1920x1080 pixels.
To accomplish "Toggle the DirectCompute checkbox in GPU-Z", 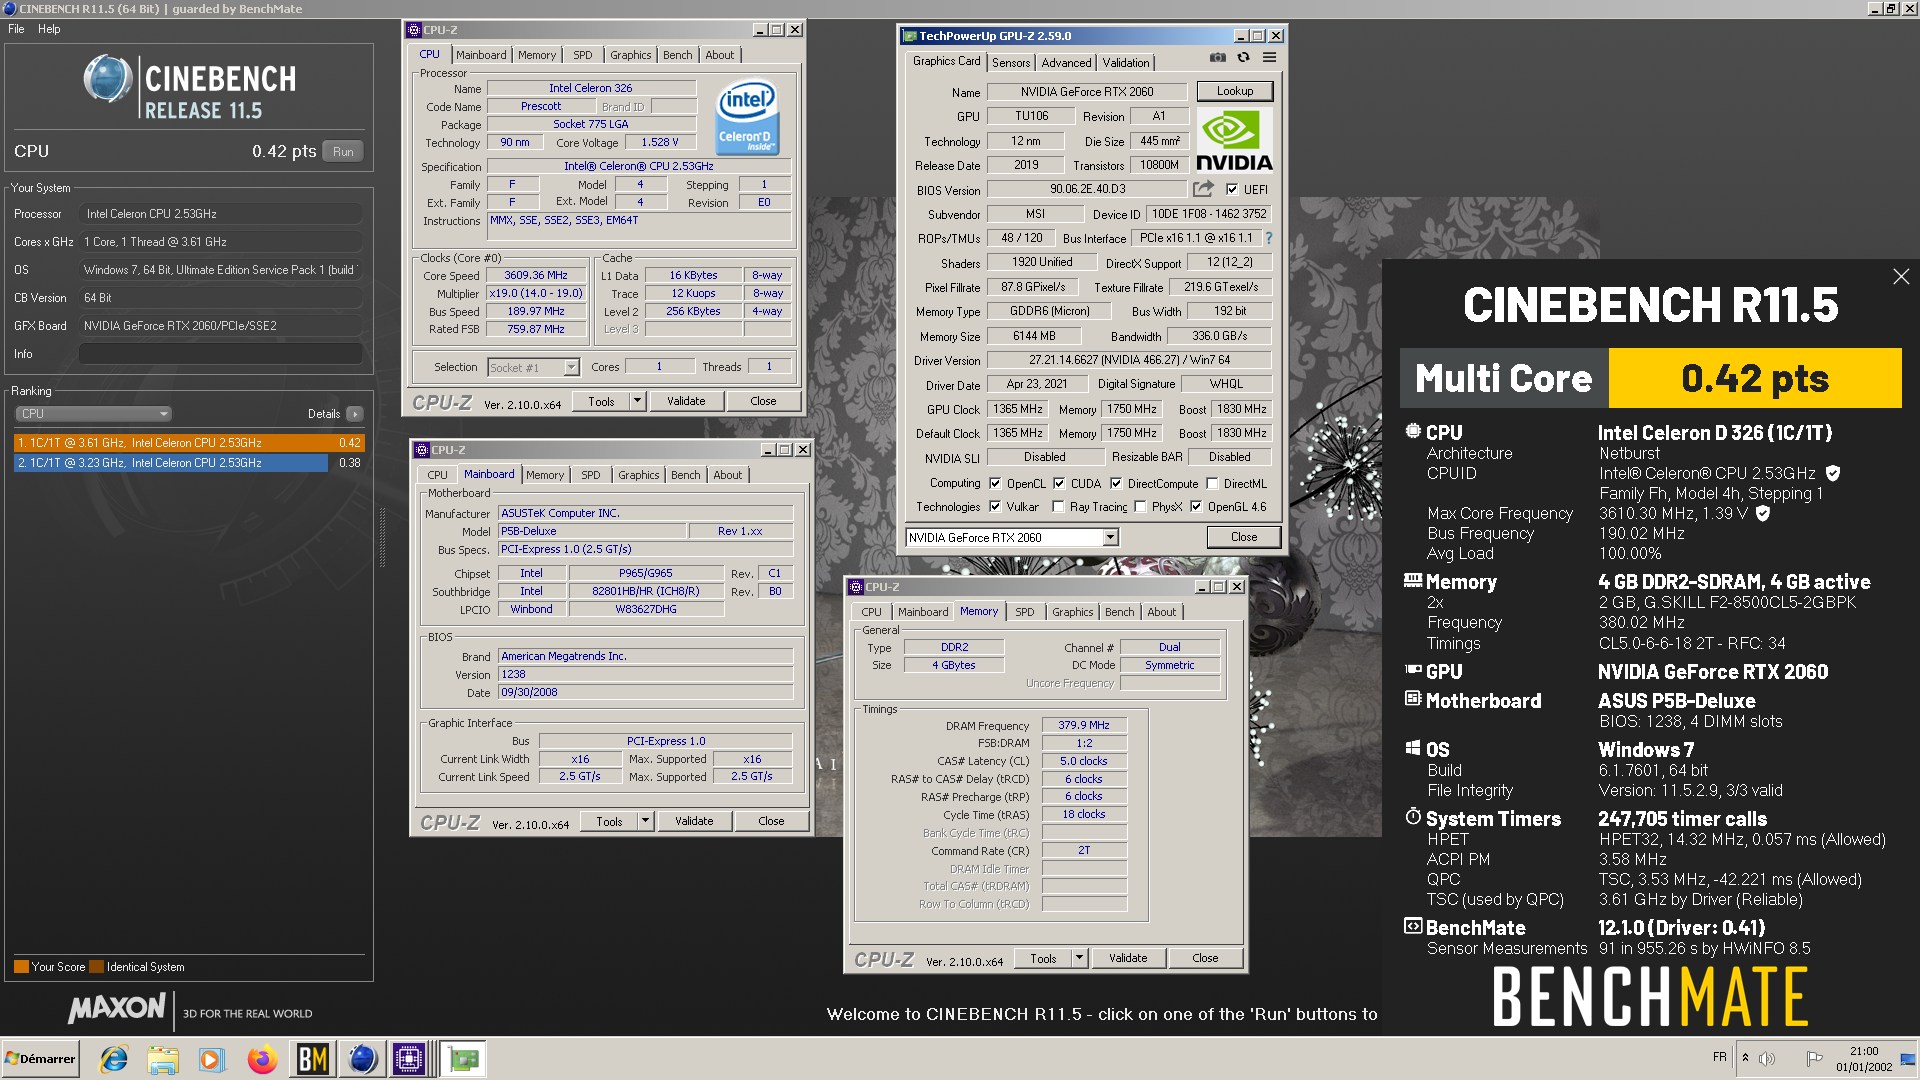I will tap(1116, 483).
